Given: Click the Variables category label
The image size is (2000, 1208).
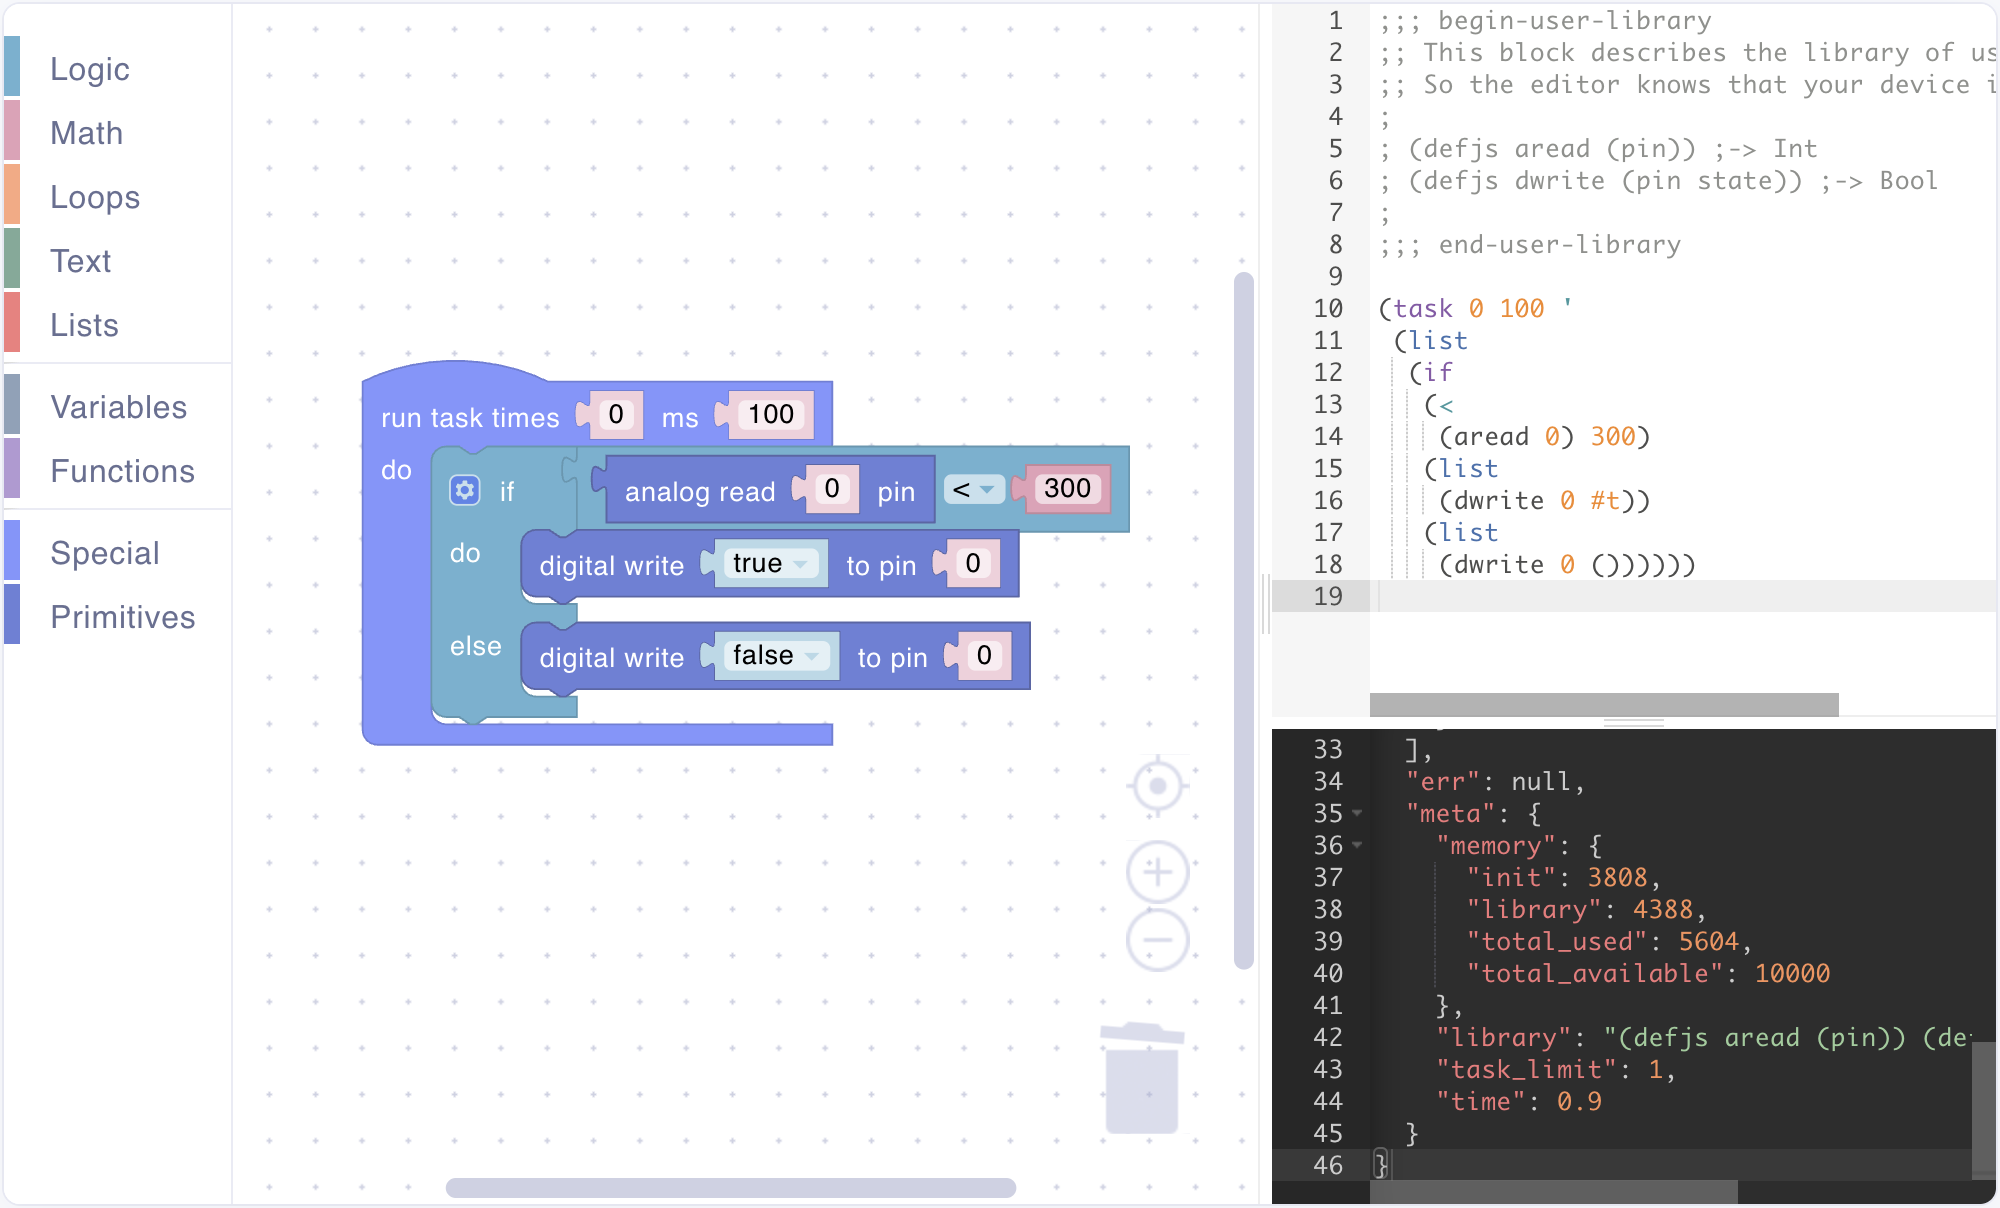Looking at the screenshot, I should pyautogui.click(x=119, y=407).
